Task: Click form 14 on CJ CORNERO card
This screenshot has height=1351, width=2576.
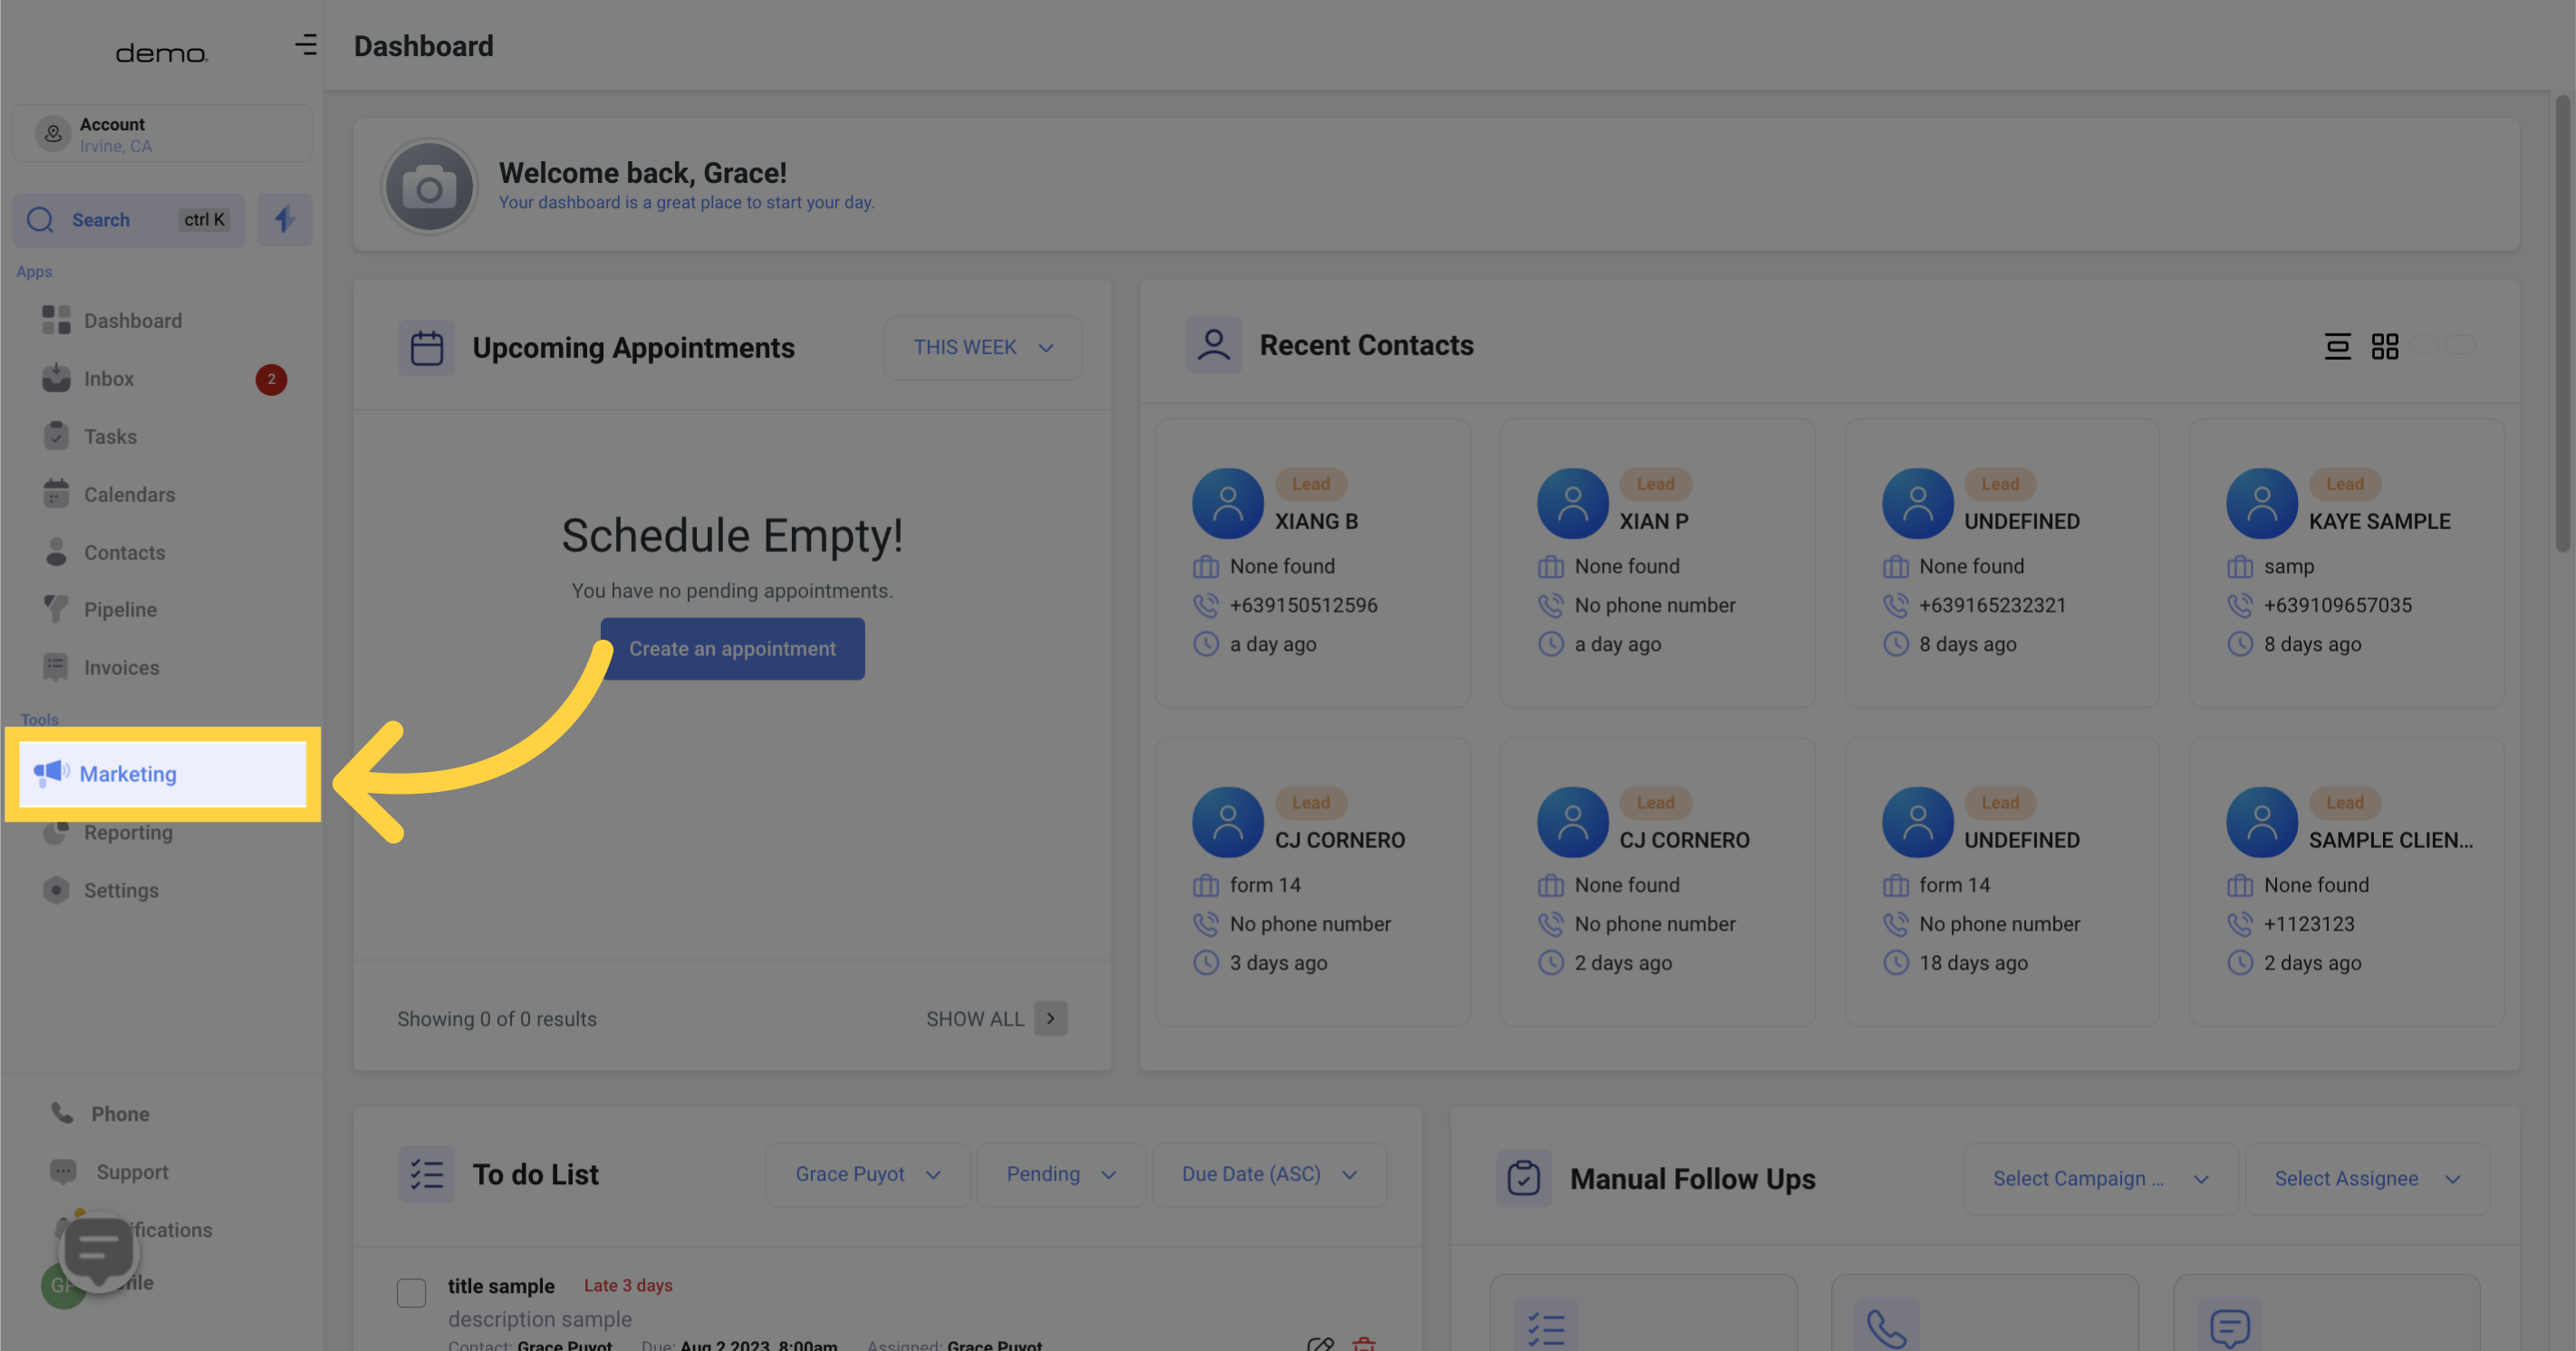Action: pyautogui.click(x=1265, y=885)
